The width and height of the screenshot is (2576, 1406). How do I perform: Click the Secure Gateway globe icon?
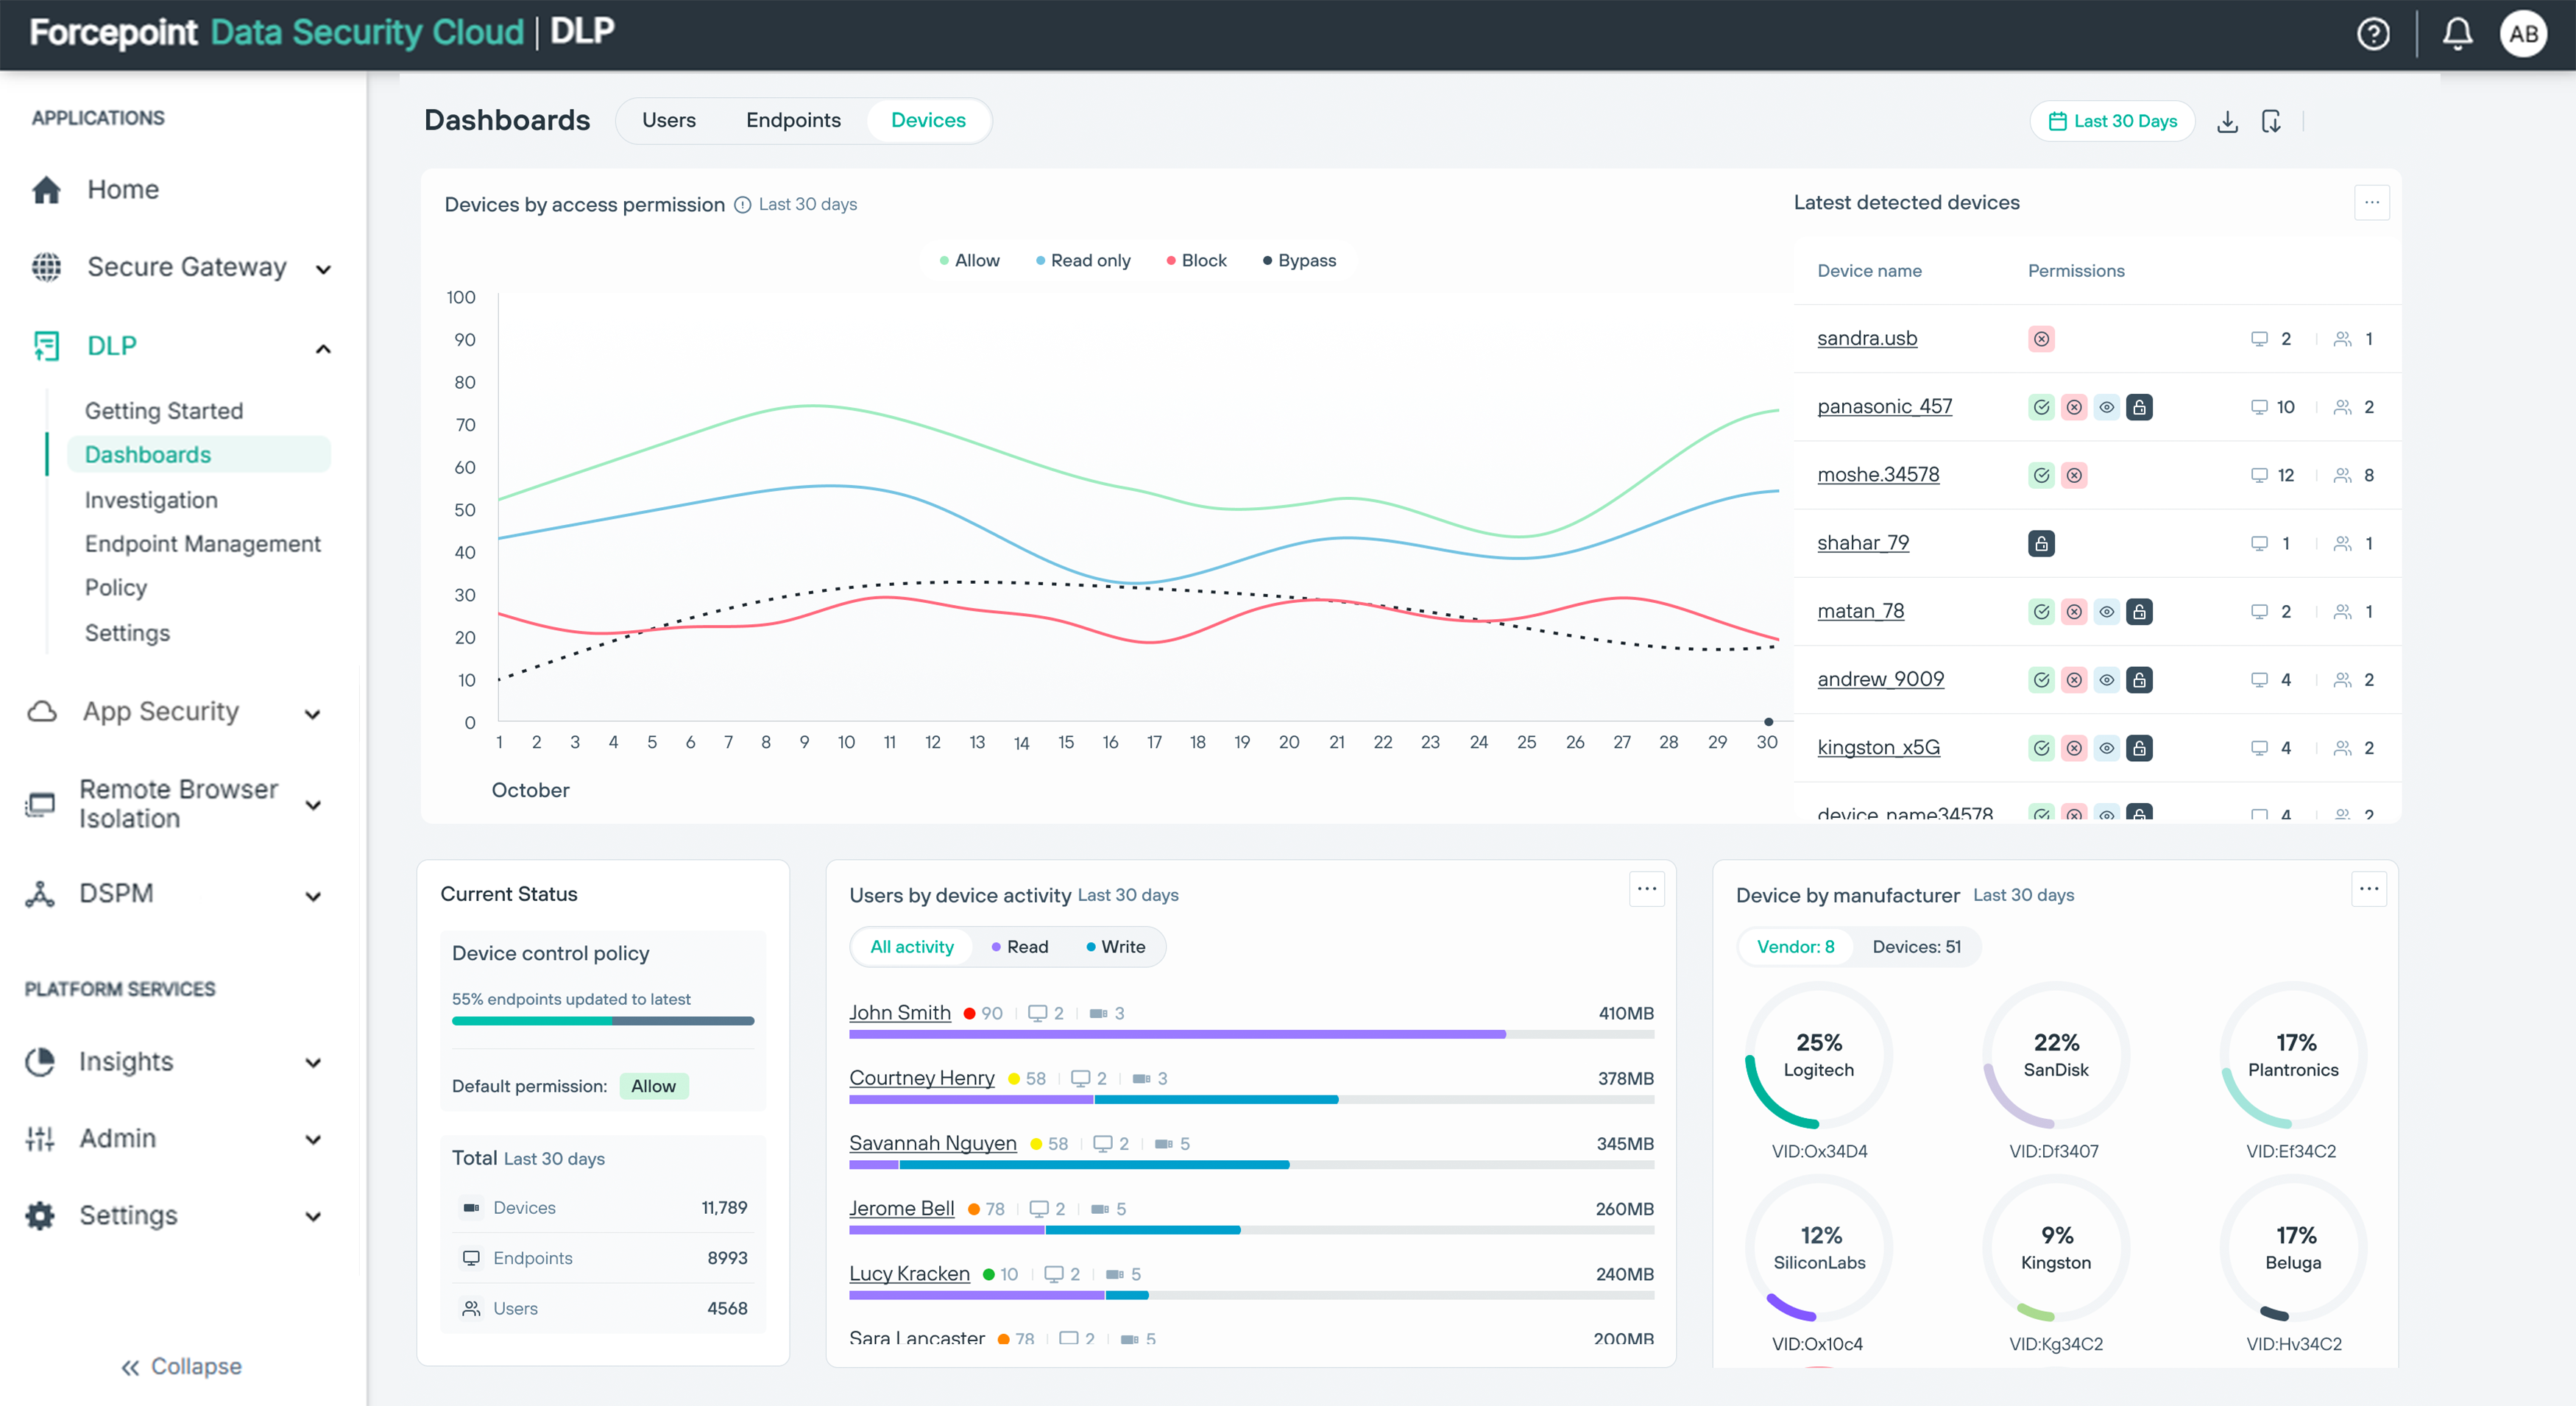click(x=46, y=267)
